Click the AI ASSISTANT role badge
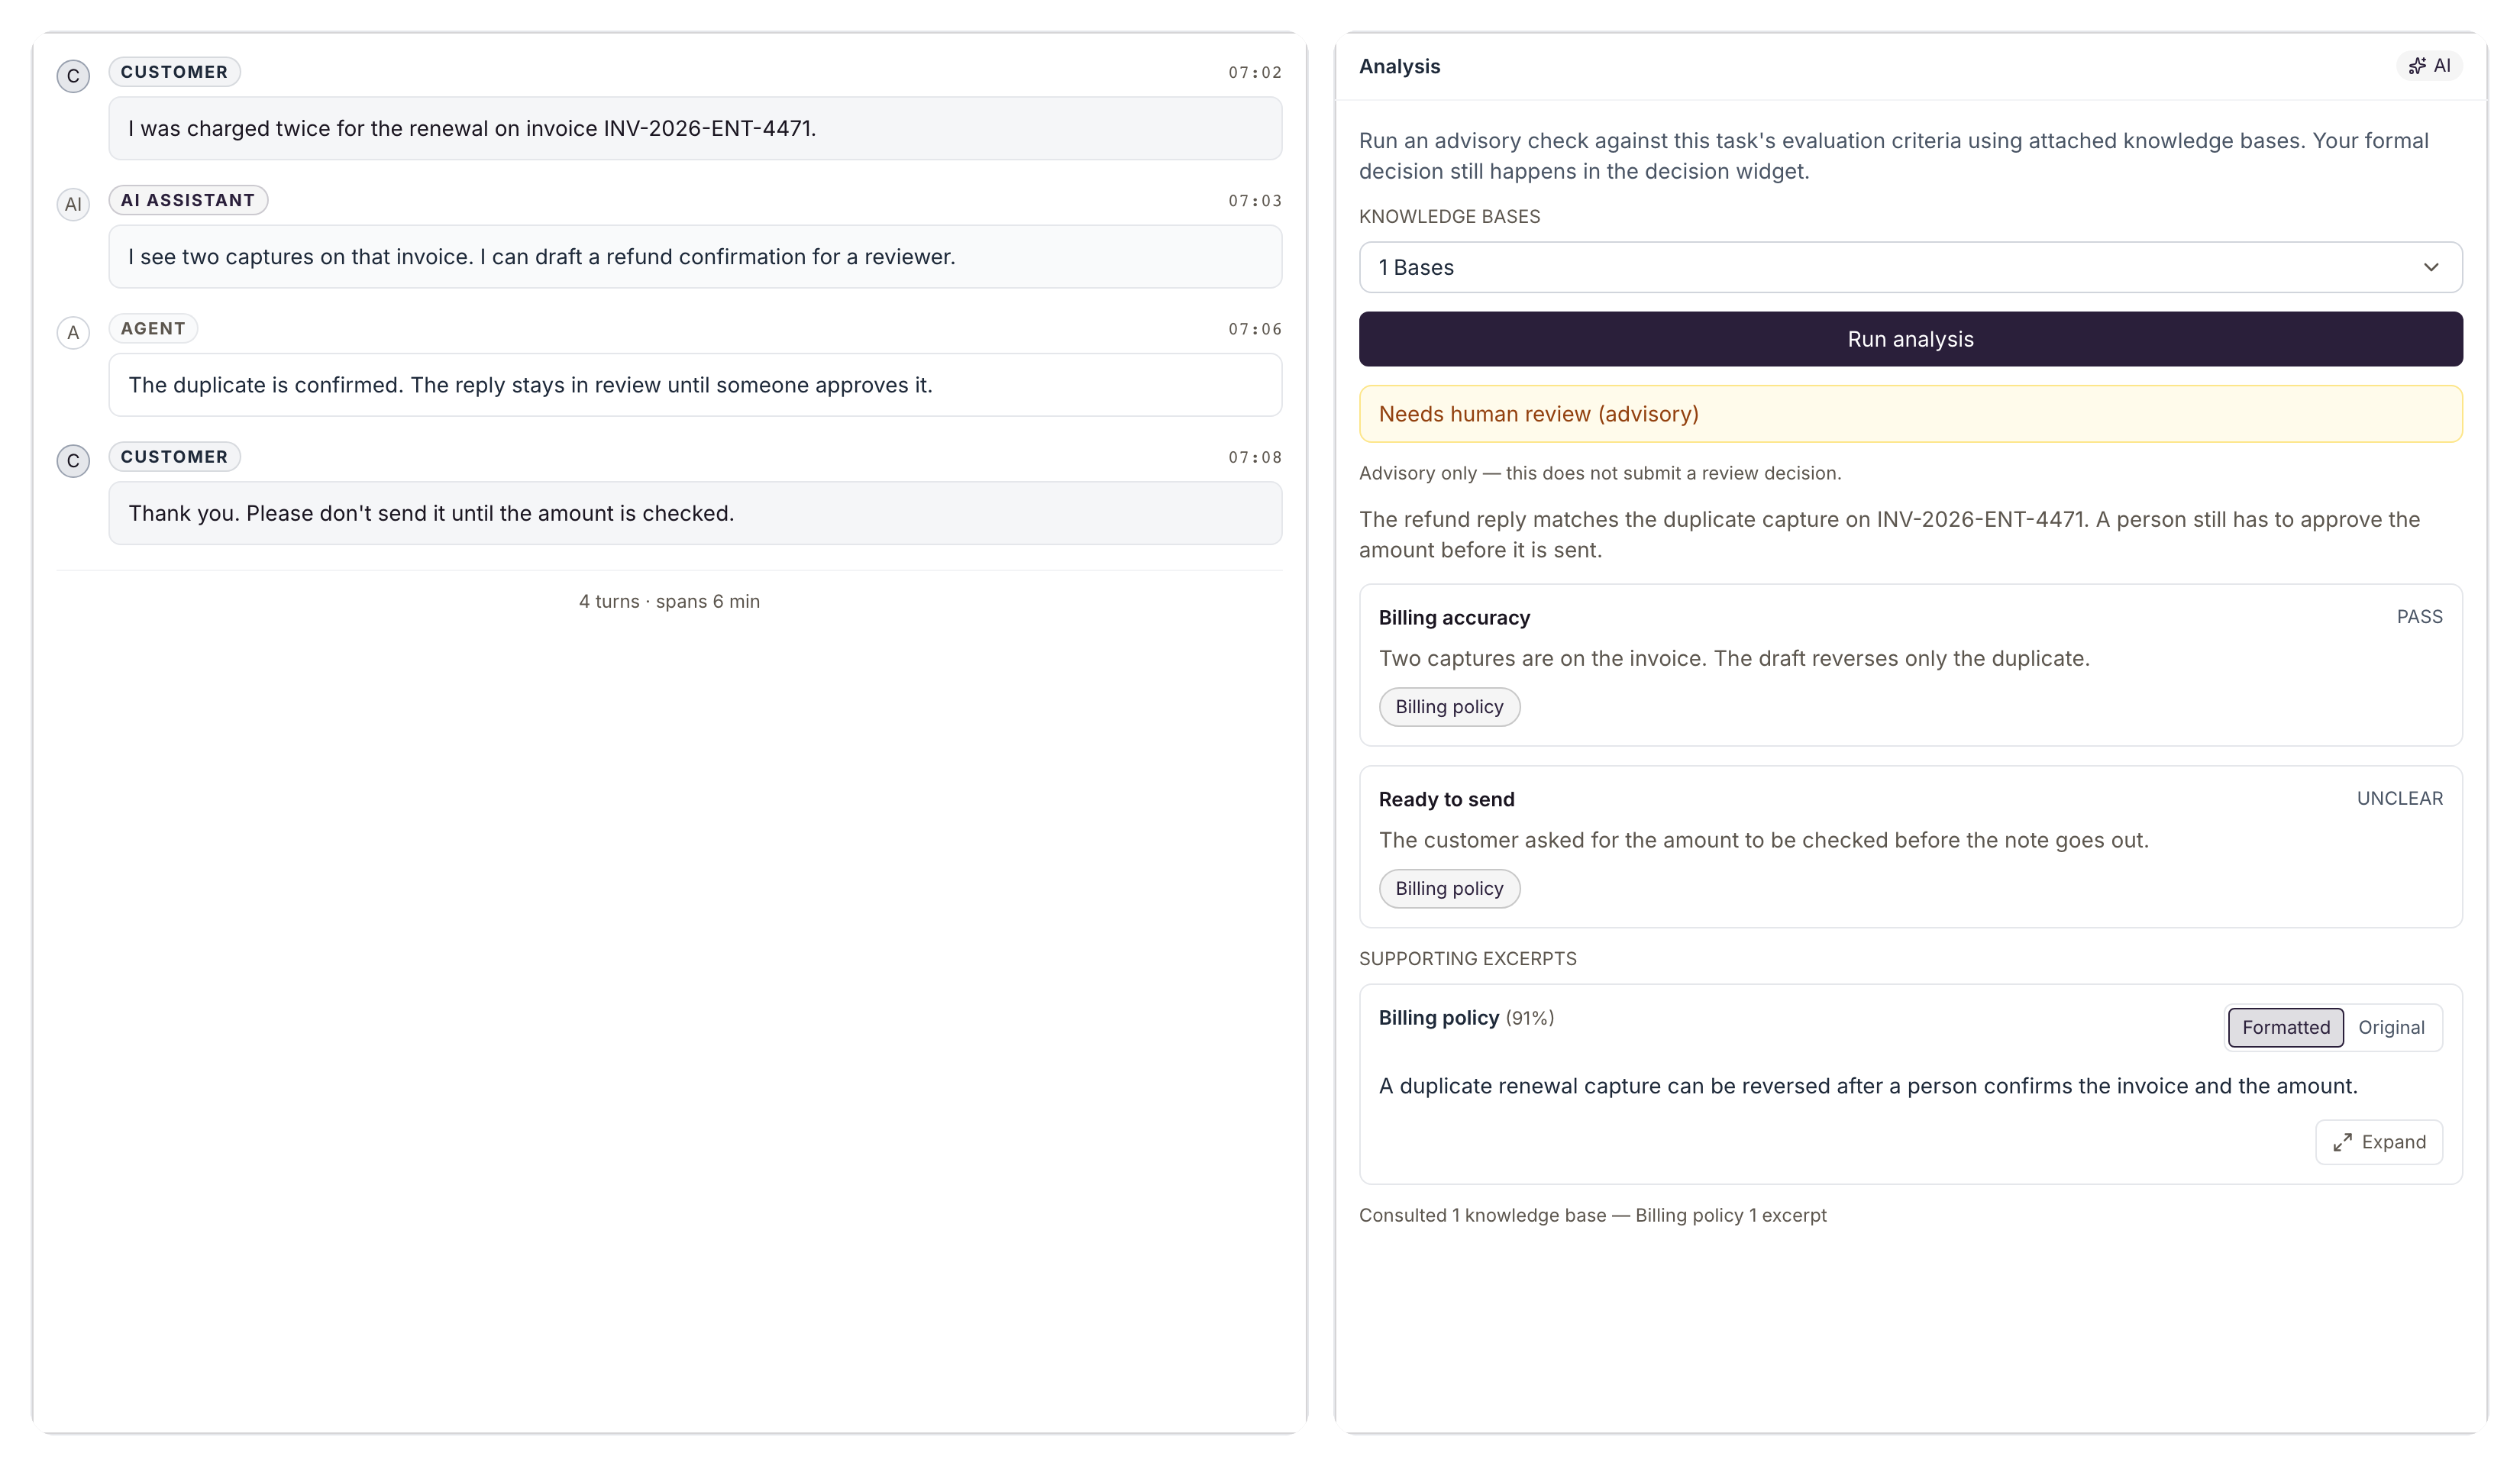This screenshot has width=2520, height=1466. pyautogui.click(x=188, y=200)
